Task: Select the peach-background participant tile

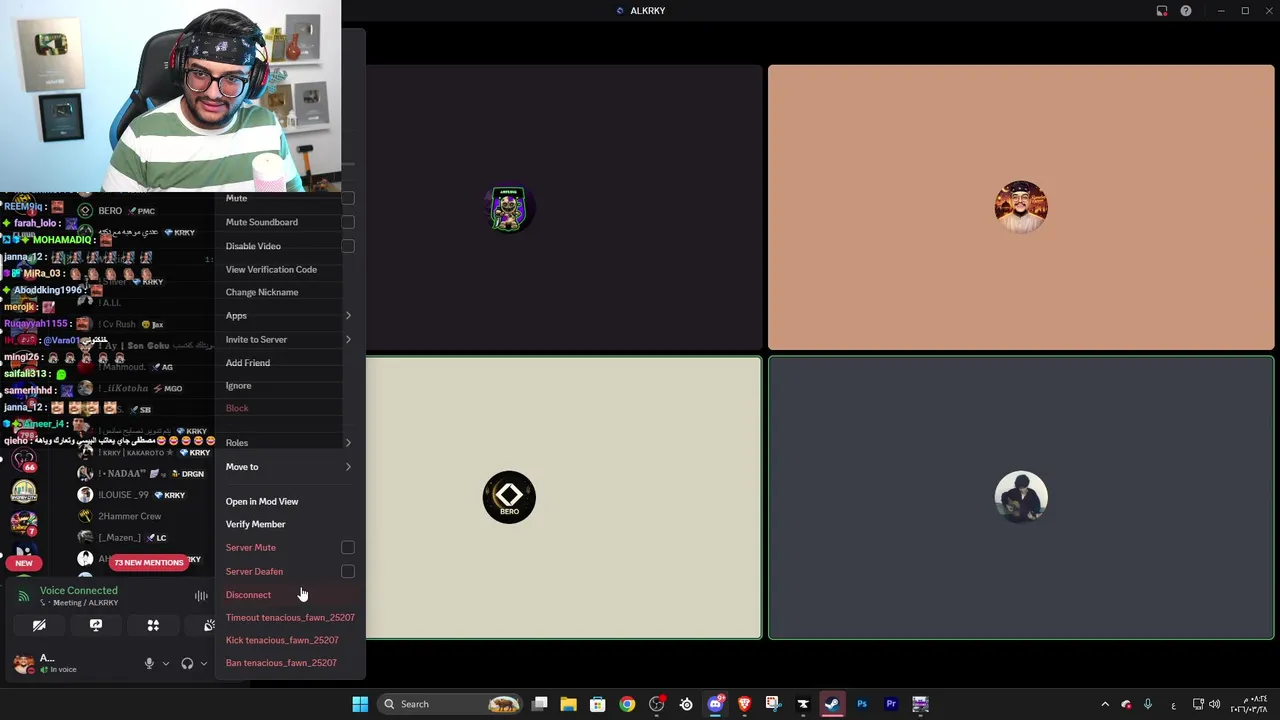Action: point(1021,207)
